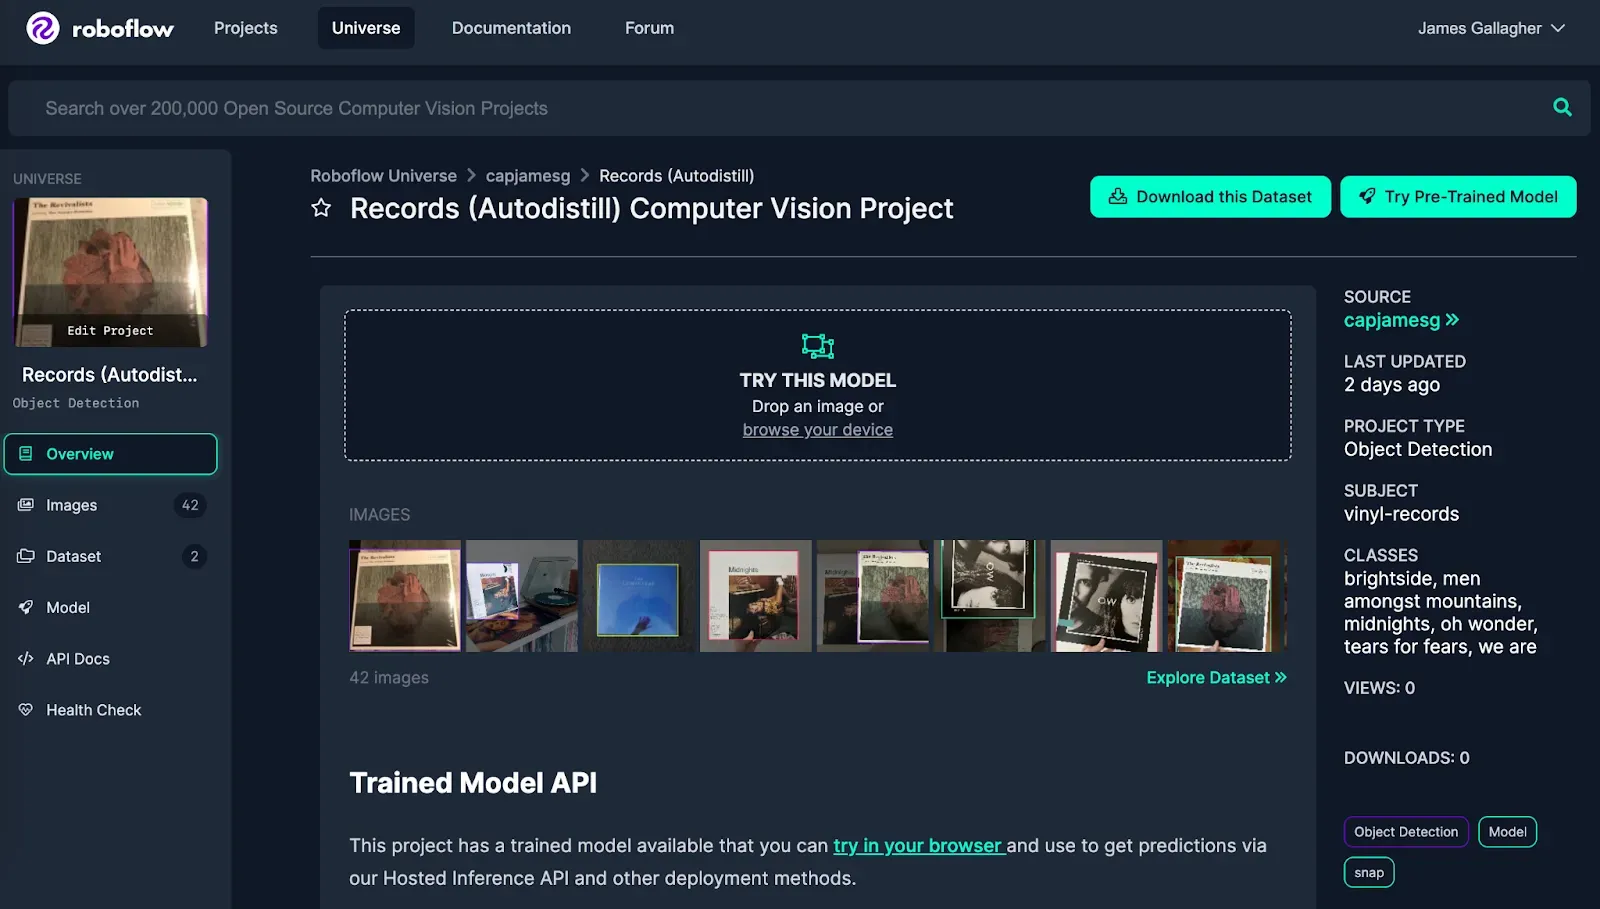Click the Roboflow Universe breadcrumb
Screen dimensions: 1600x909
pos(383,175)
